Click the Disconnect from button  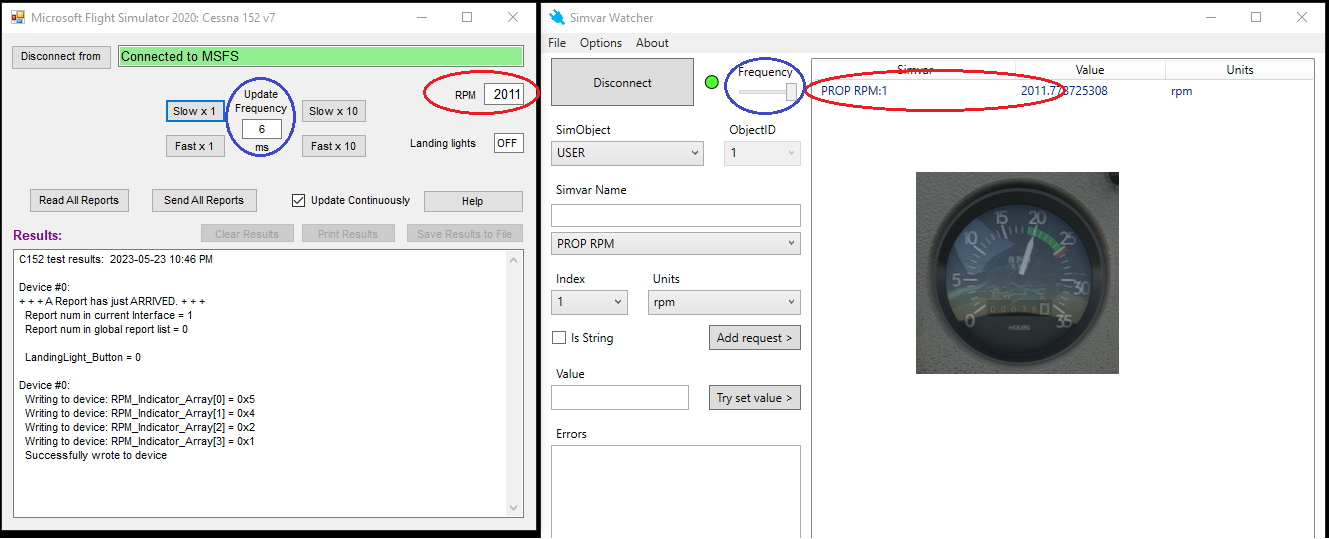[x=61, y=56]
